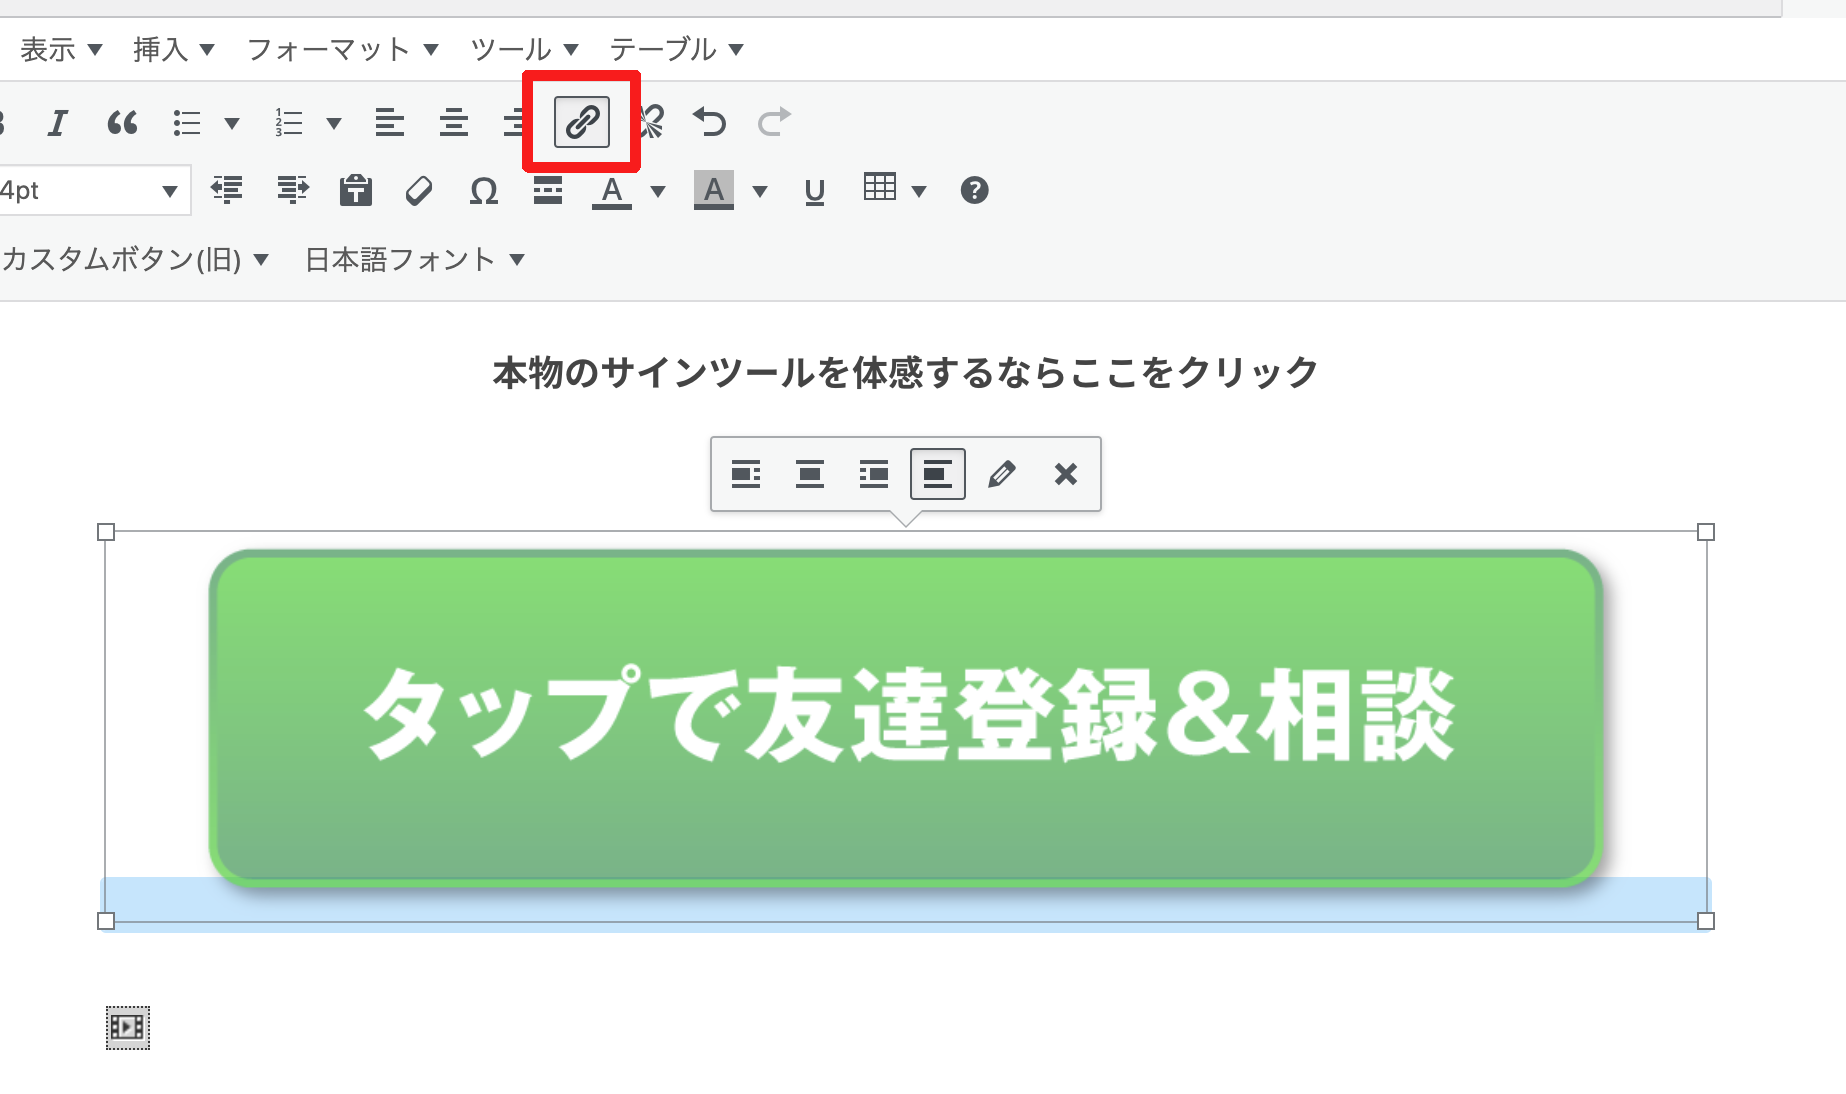
Task: Open text color picker dropdown arrow
Action: click(658, 191)
